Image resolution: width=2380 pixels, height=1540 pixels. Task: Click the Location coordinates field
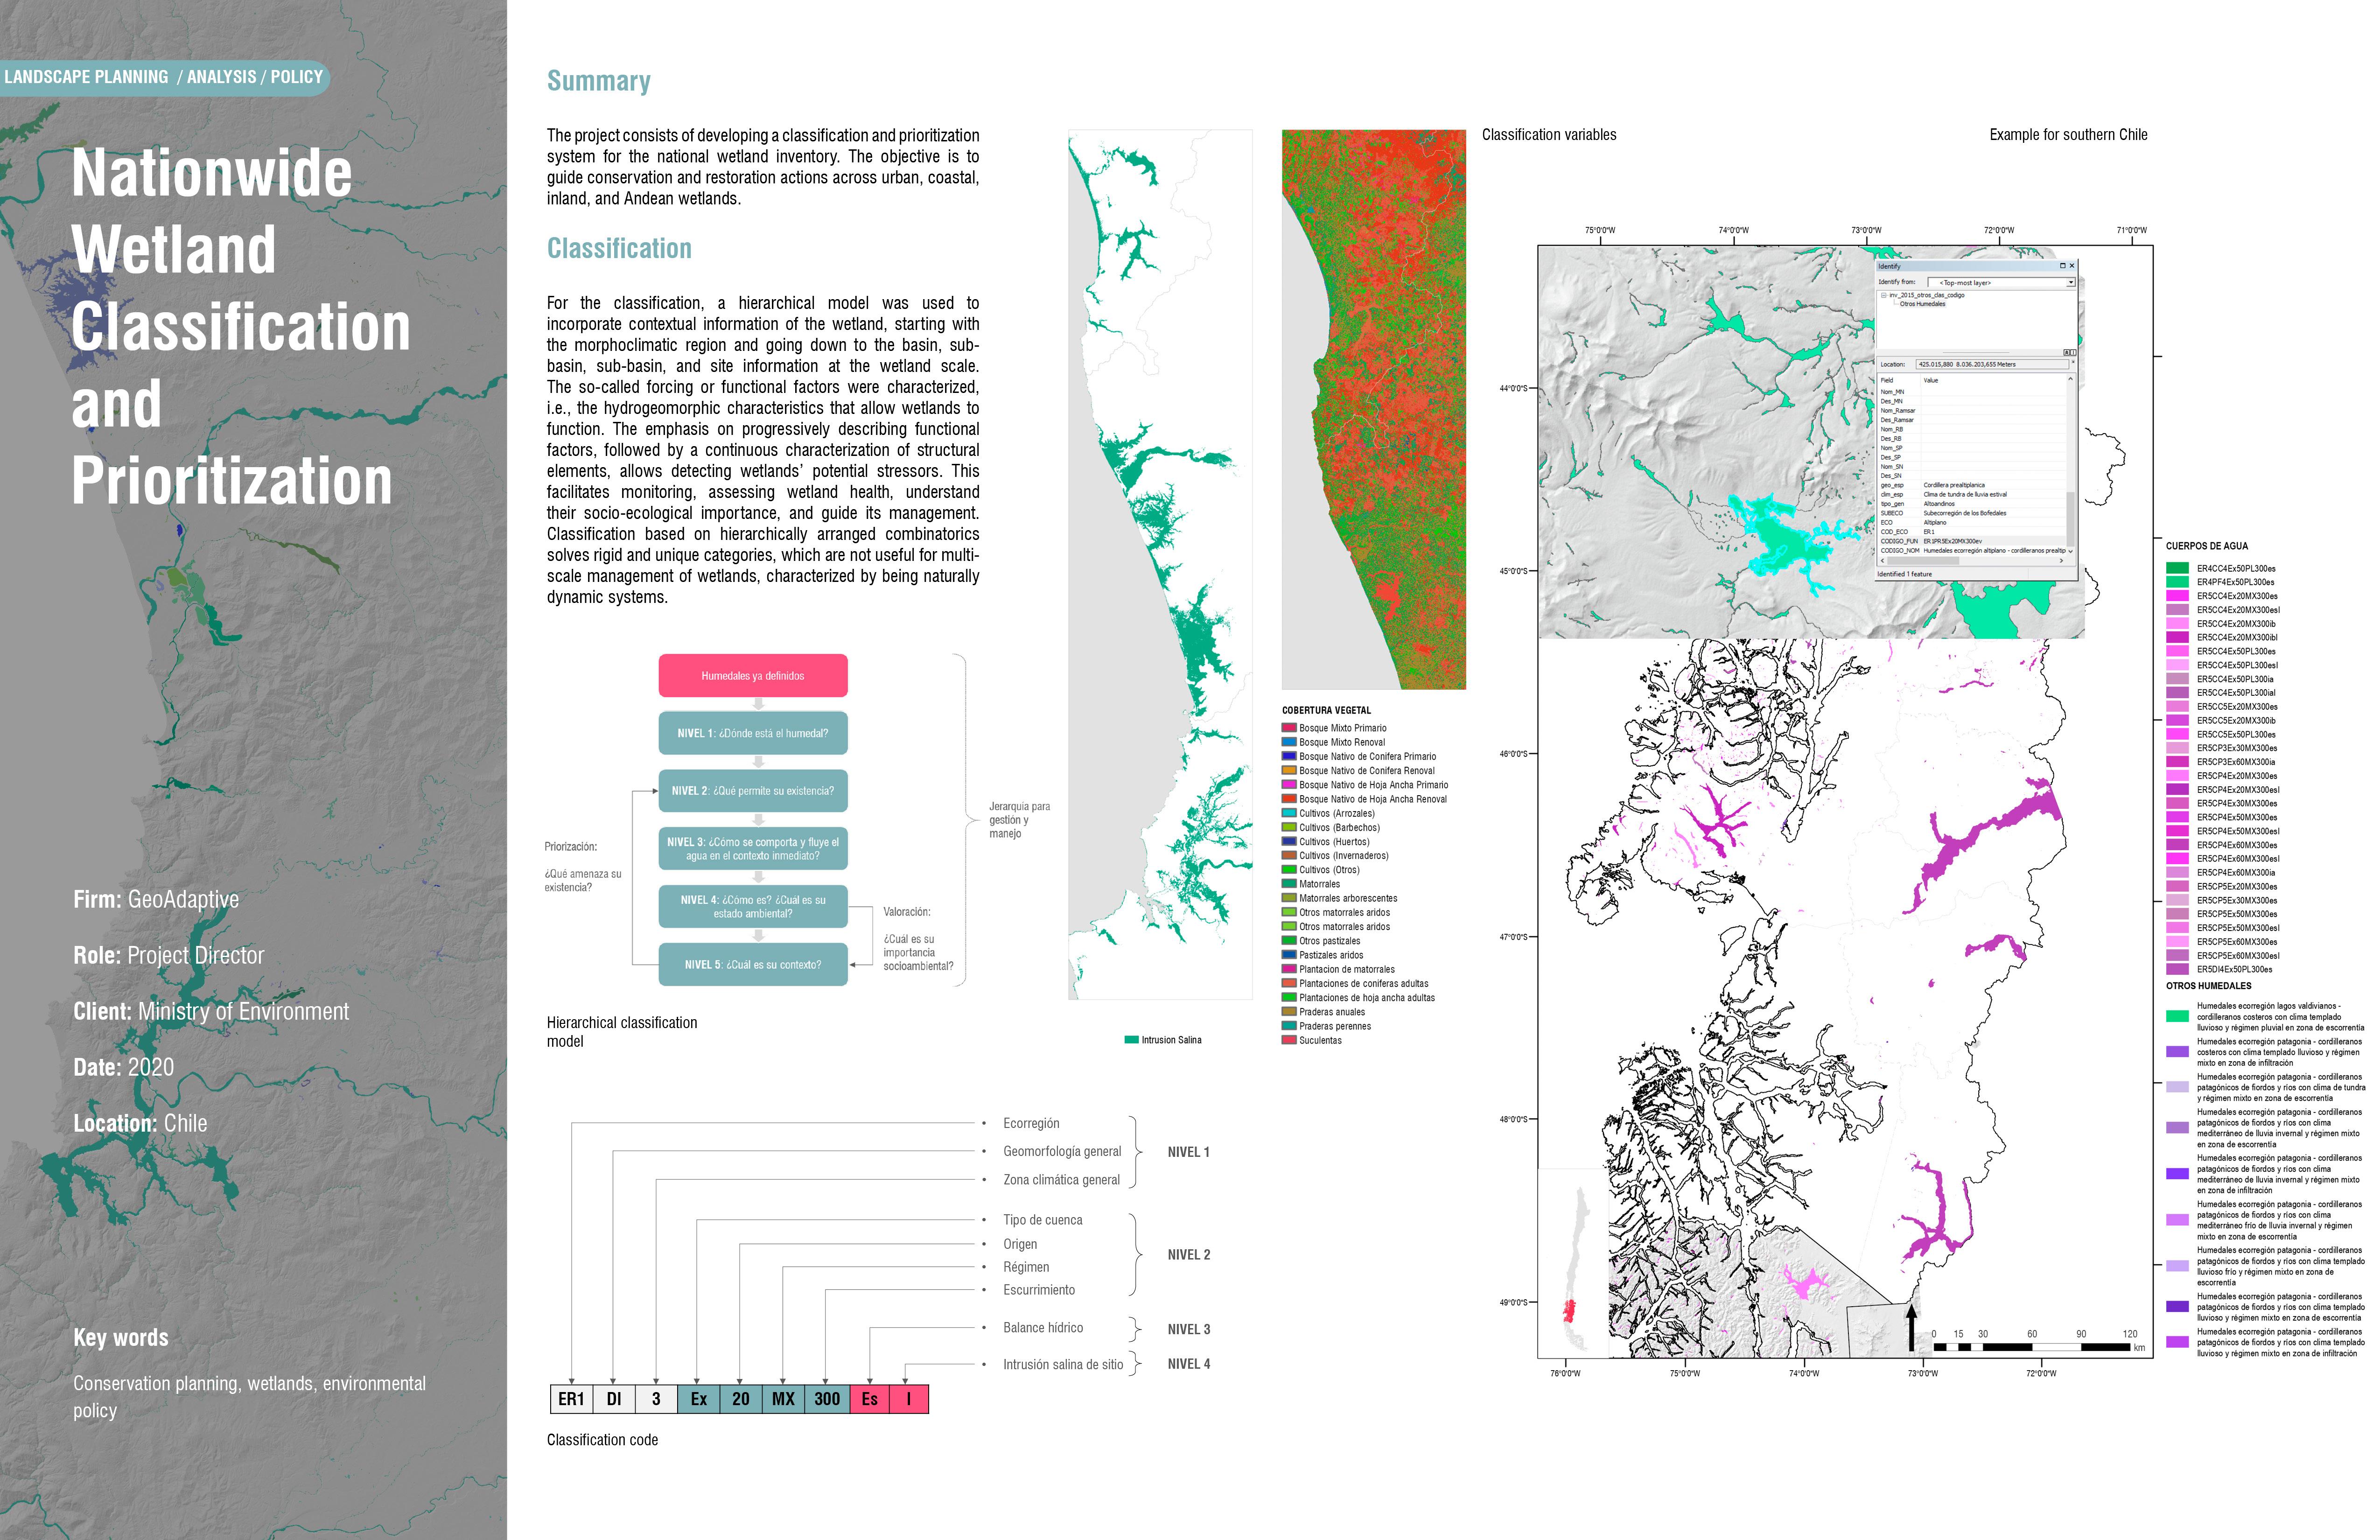click(1992, 364)
